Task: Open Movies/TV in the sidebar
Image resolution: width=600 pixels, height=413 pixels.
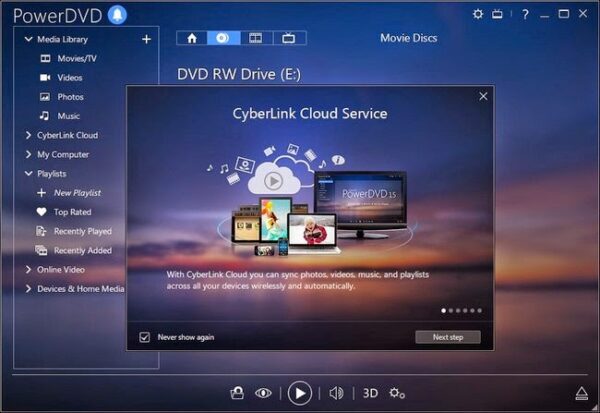Action: pyautogui.click(x=68, y=59)
